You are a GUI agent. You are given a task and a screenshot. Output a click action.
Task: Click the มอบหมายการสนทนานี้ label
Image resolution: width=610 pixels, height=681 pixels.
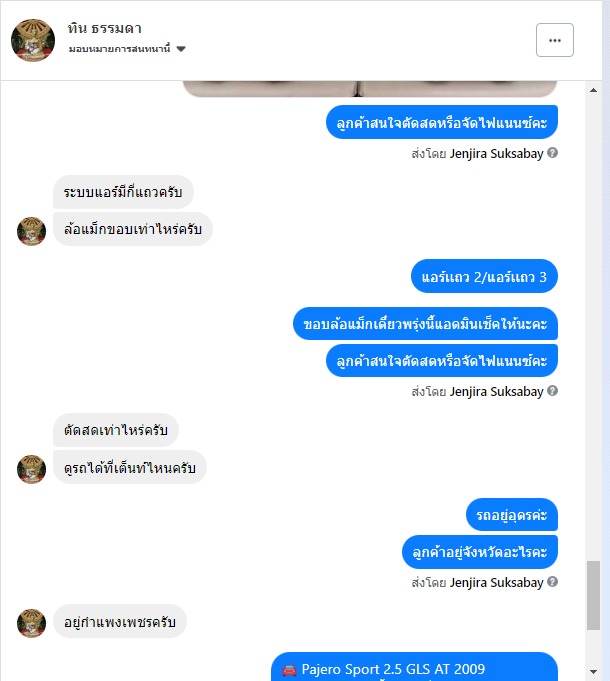click(x=119, y=49)
